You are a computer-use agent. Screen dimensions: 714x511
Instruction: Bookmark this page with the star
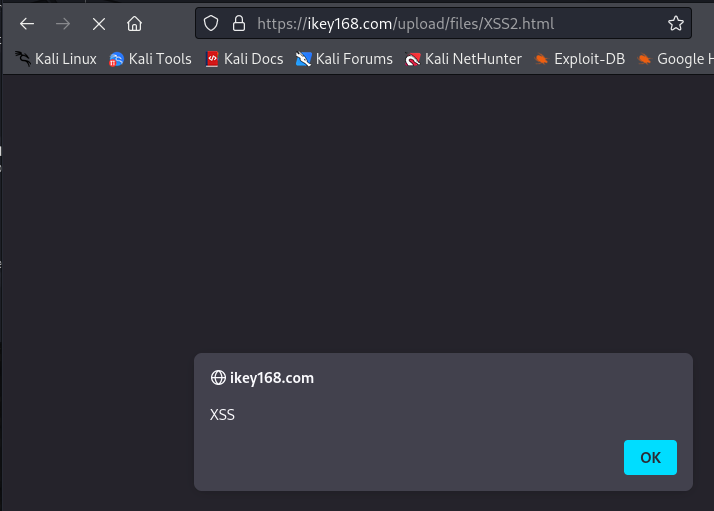676,23
